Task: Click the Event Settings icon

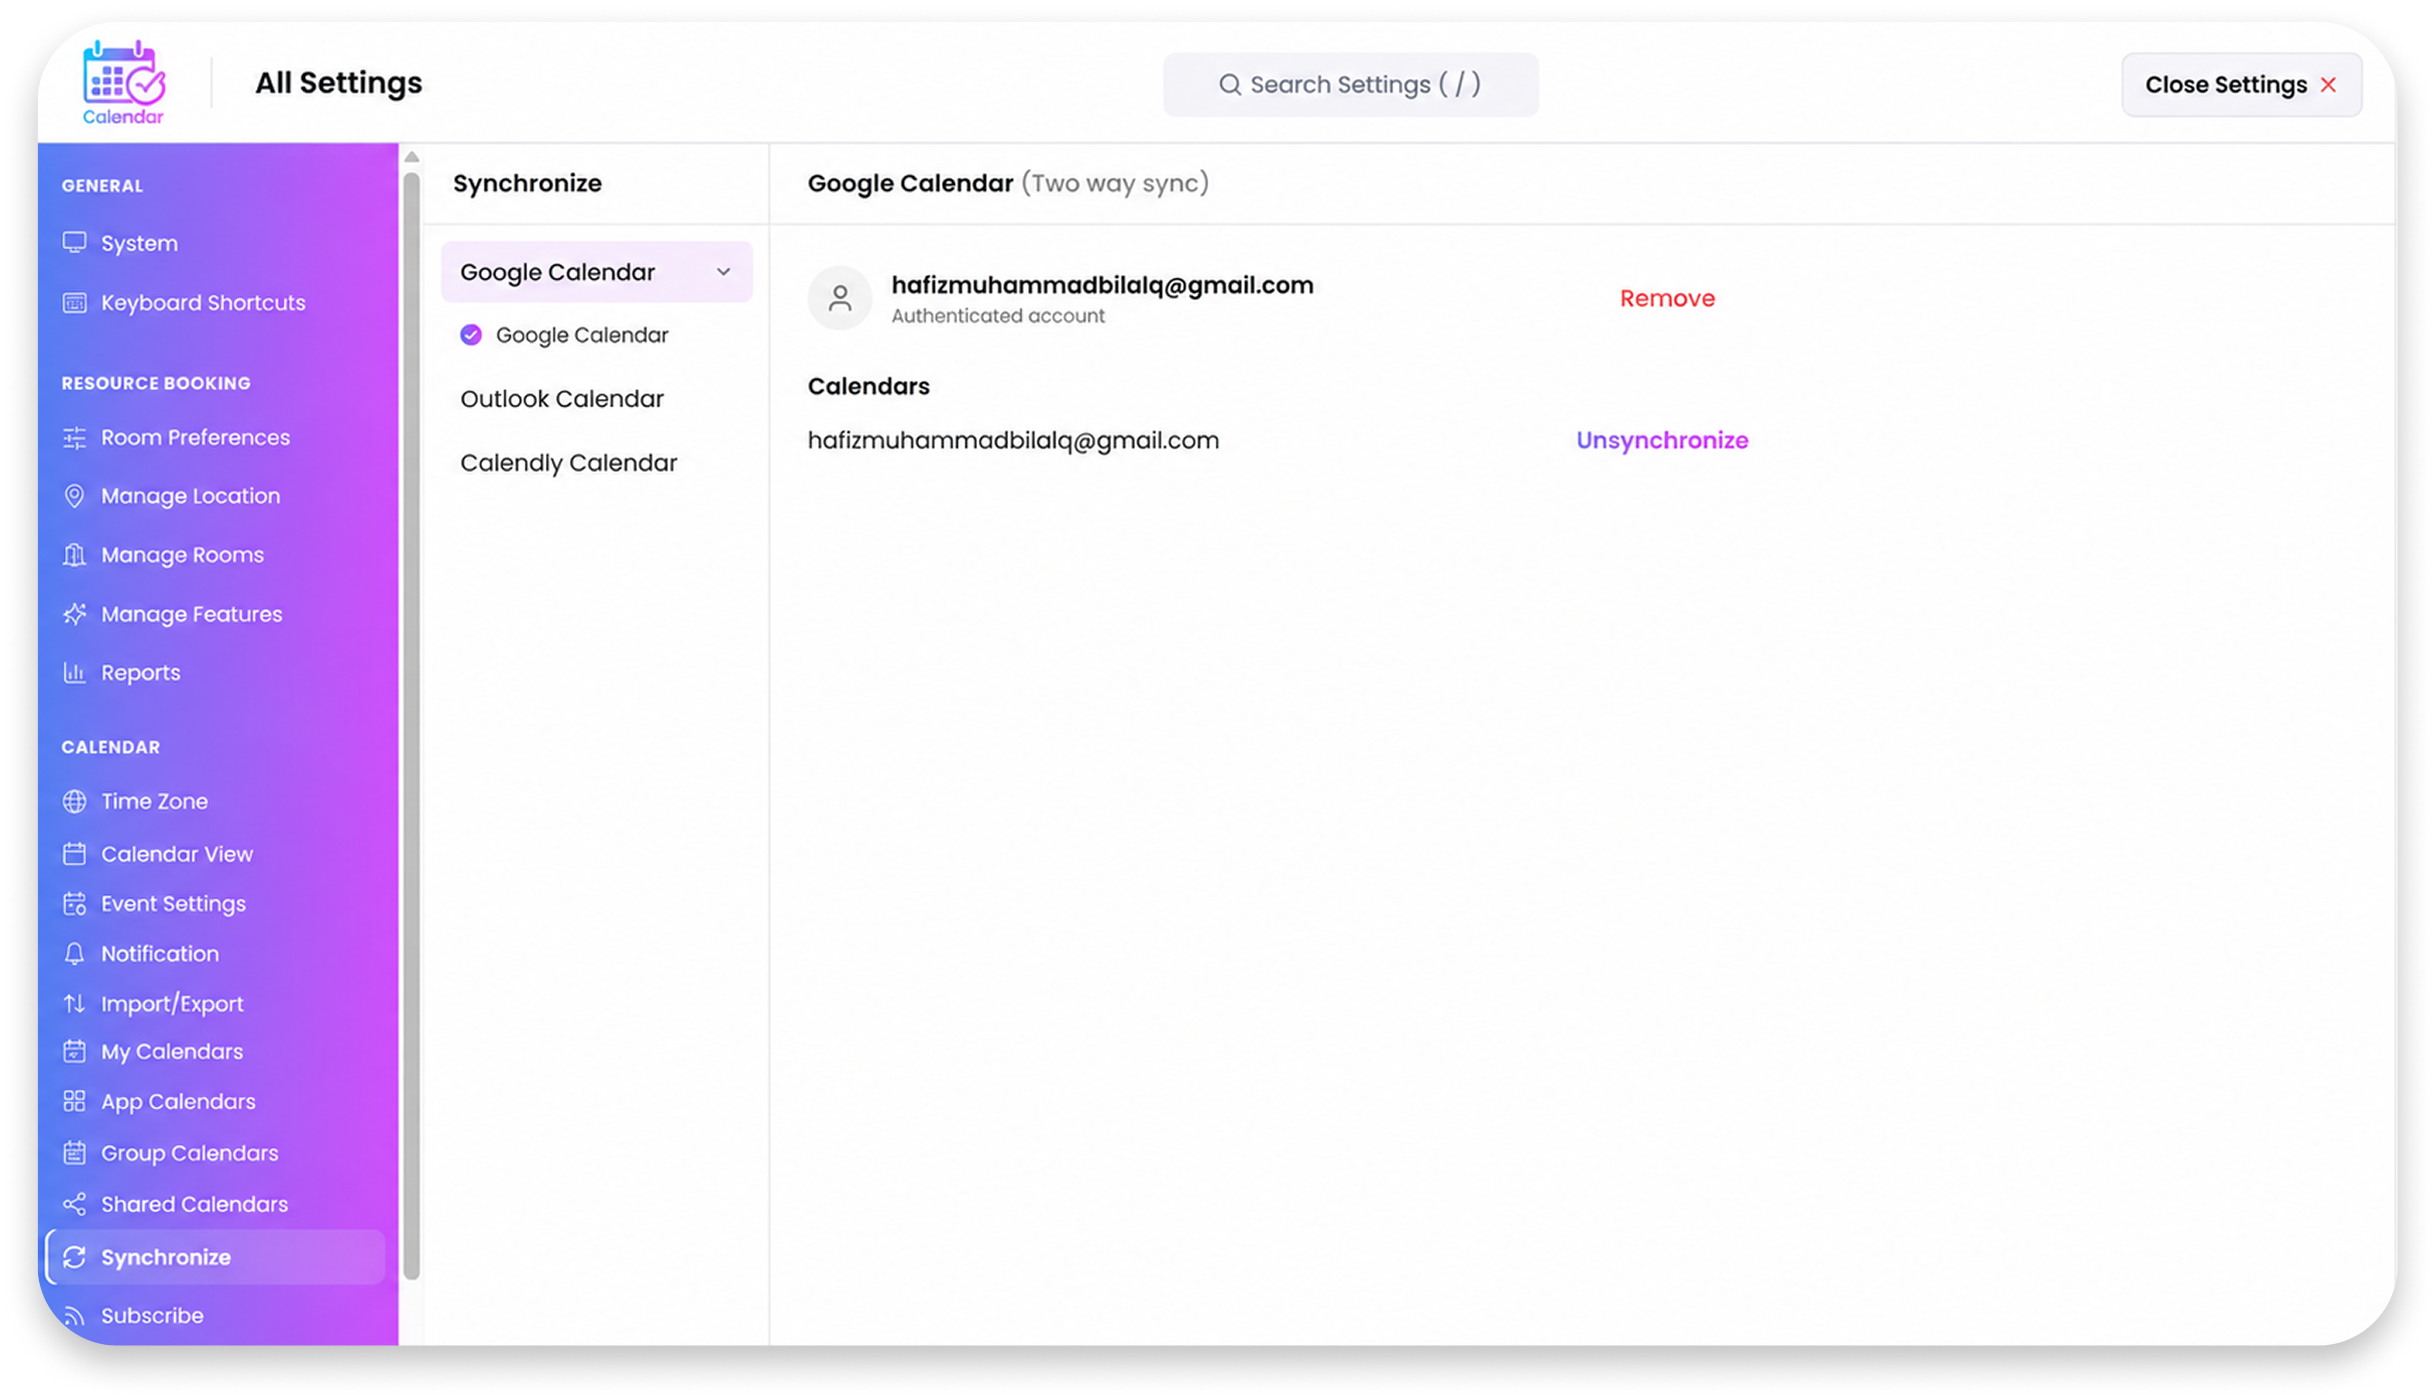Action: tap(74, 904)
